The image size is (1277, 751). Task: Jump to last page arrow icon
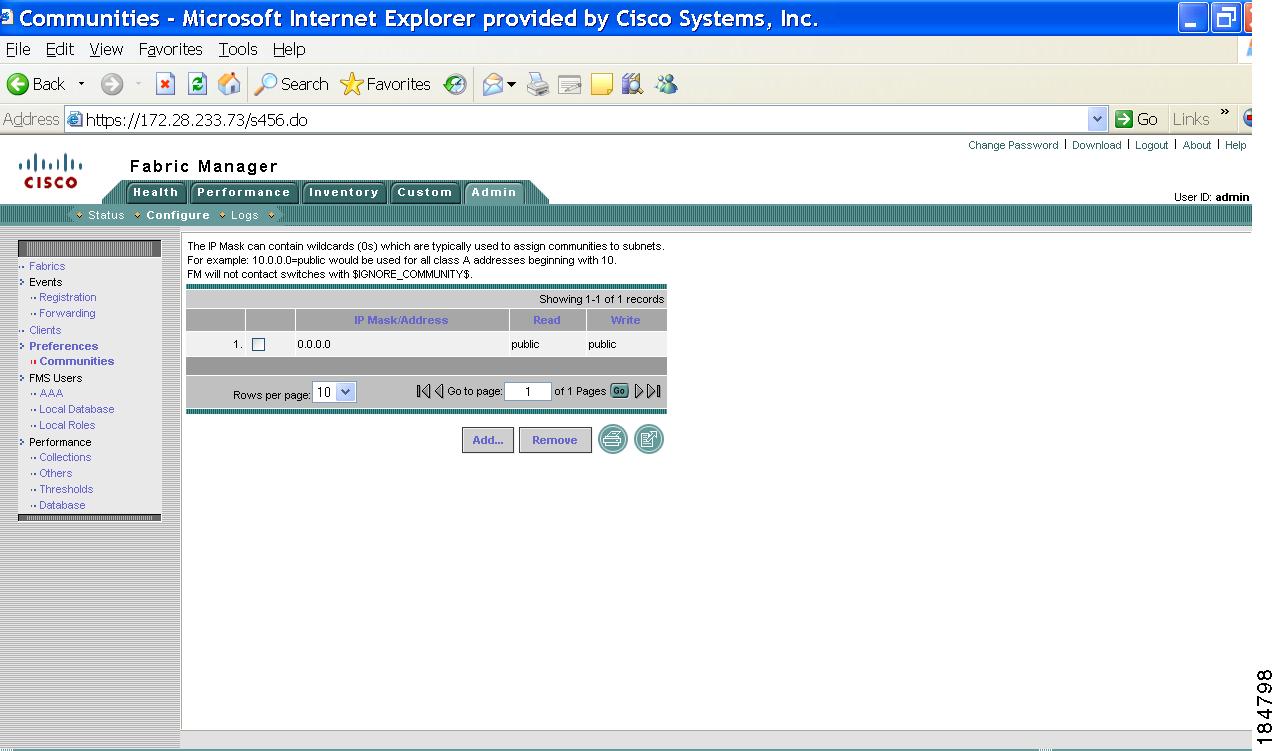[x=654, y=391]
